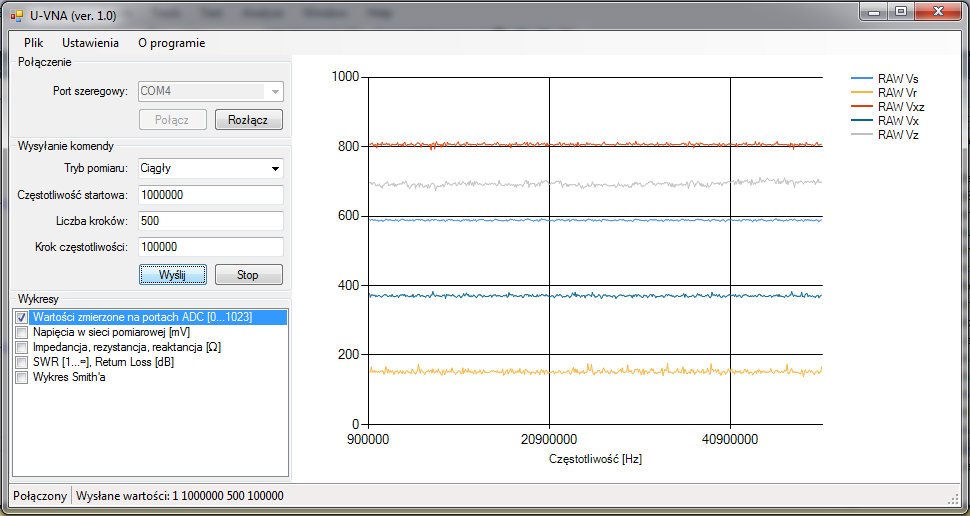The width and height of the screenshot is (970, 516).
Task: Click the RAW Vxz legend color line
Action: tap(861, 106)
